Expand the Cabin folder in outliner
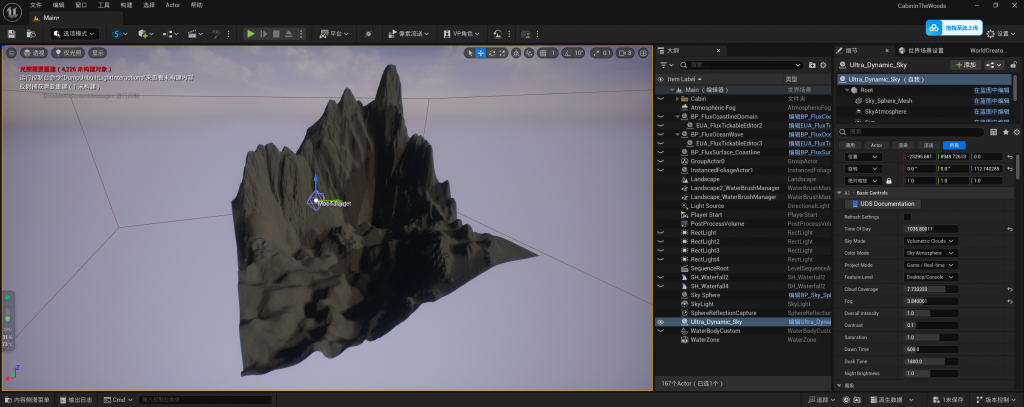Image resolution: width=1024 pixels, height=407 pixels. coord(679,99)
